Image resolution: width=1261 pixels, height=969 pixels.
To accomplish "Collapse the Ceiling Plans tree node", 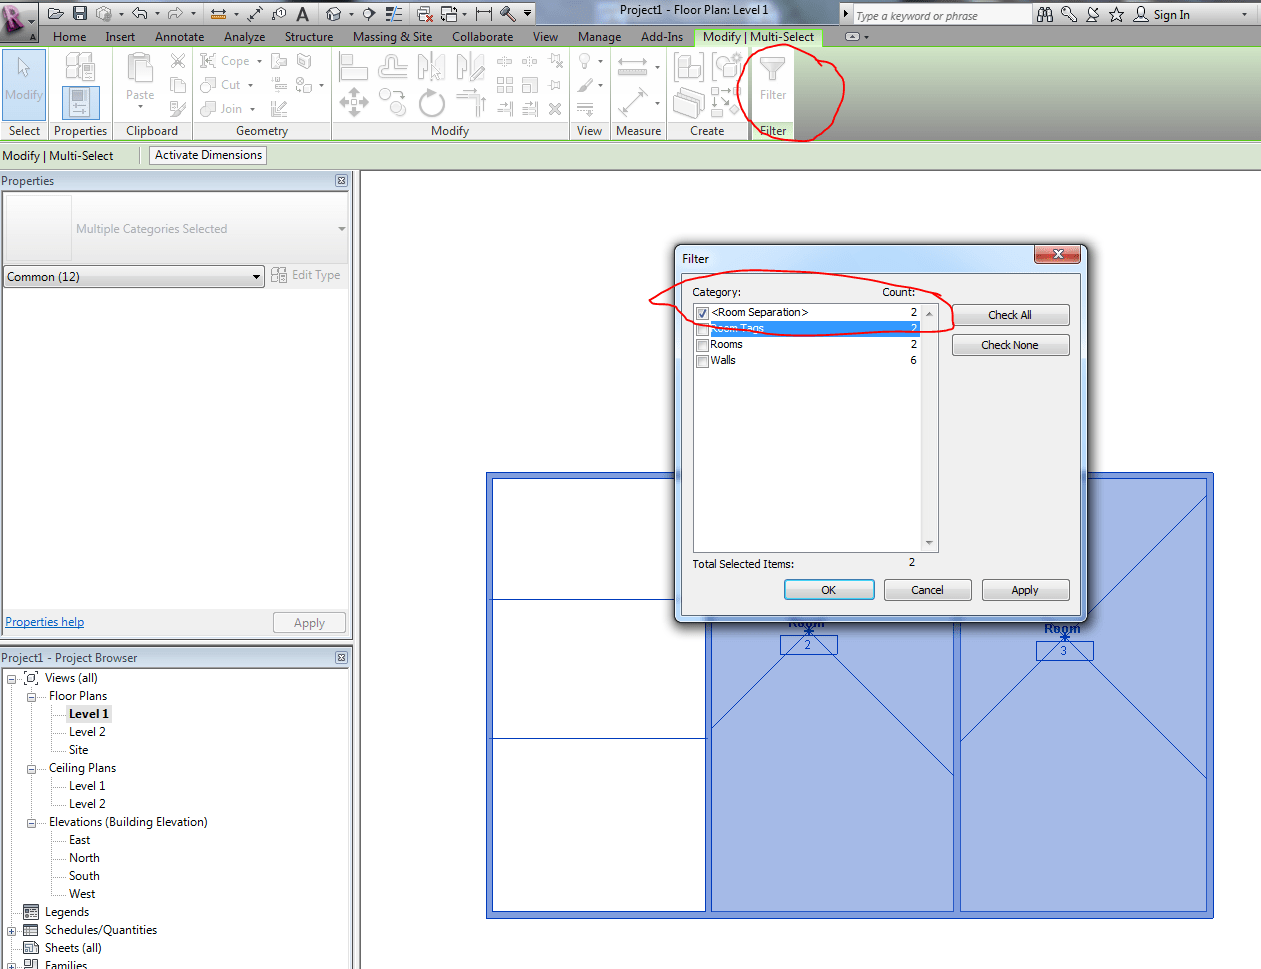I will point(31,768).
